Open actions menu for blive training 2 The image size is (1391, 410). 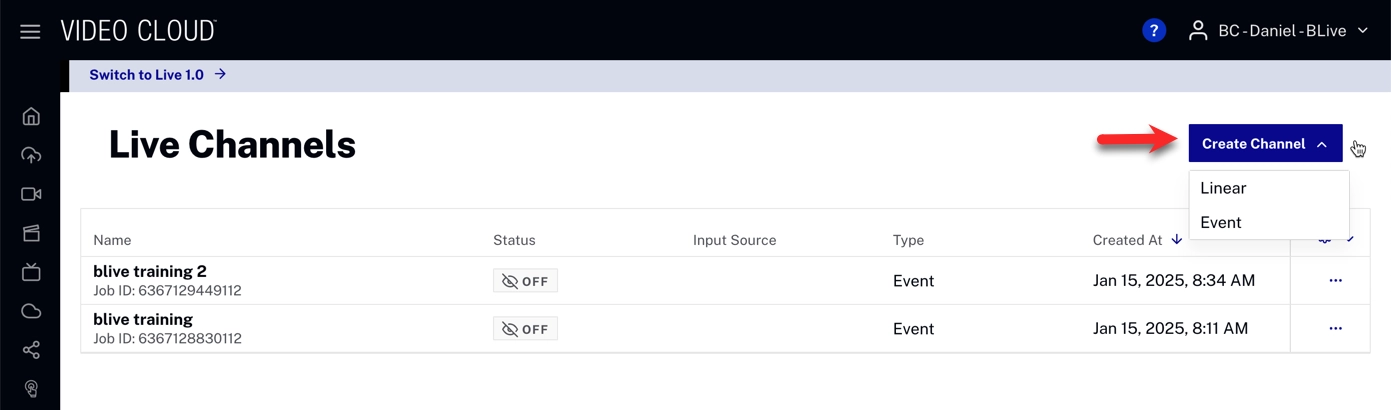[x=1335, y=281]
